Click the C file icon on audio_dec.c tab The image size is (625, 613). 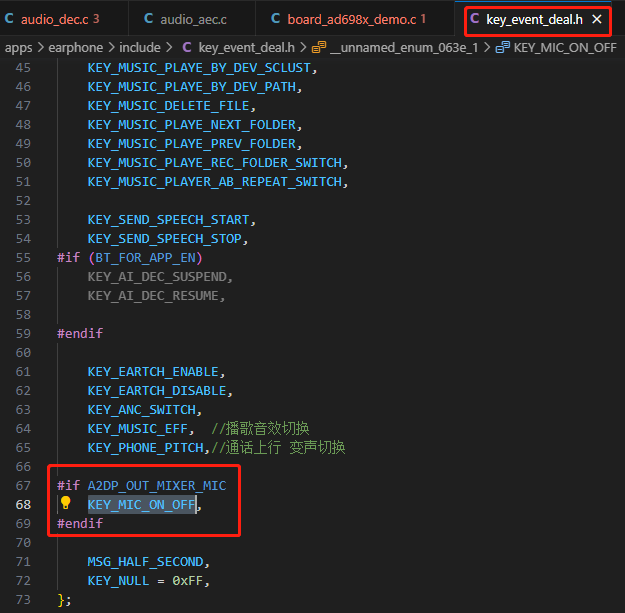9,18
